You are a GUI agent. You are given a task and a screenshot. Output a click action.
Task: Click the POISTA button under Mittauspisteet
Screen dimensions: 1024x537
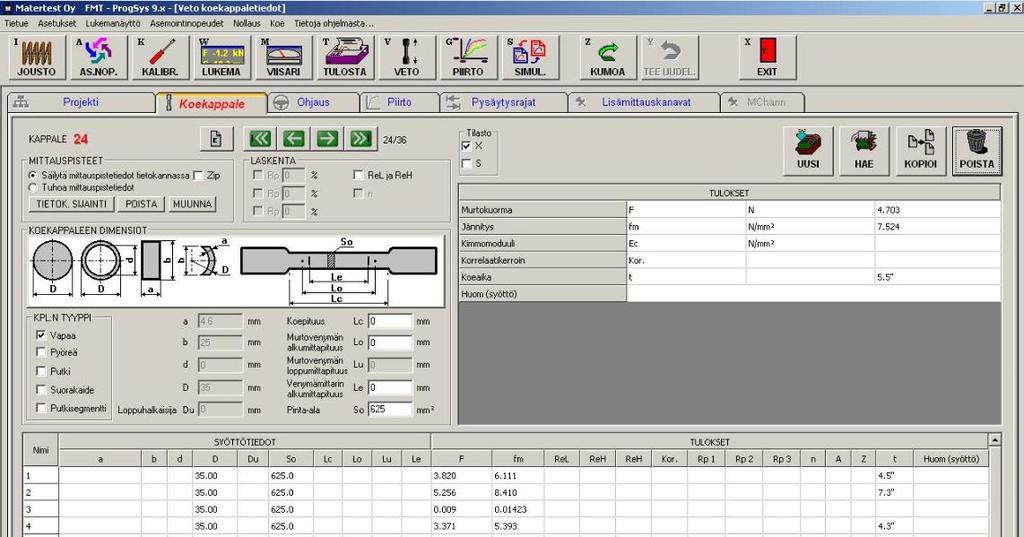coord(141,204)
